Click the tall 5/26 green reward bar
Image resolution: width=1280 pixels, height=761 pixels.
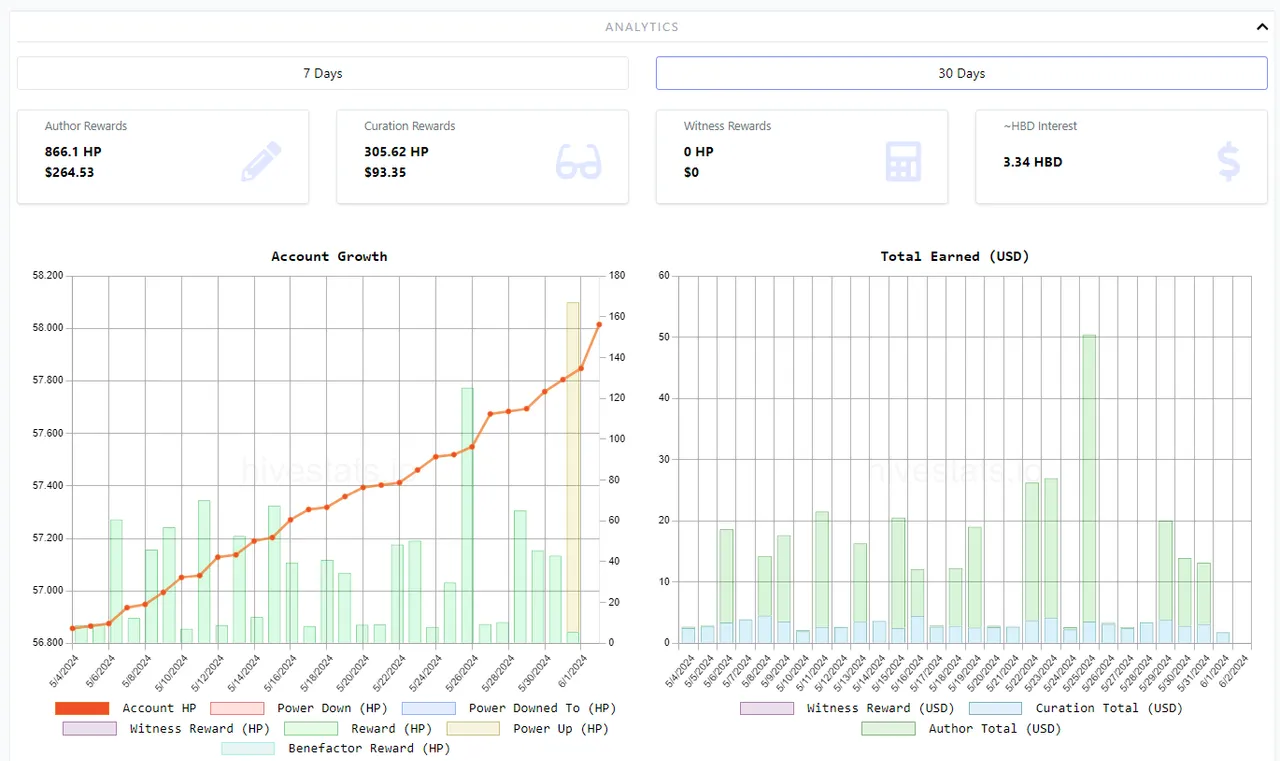pos(467,515)
